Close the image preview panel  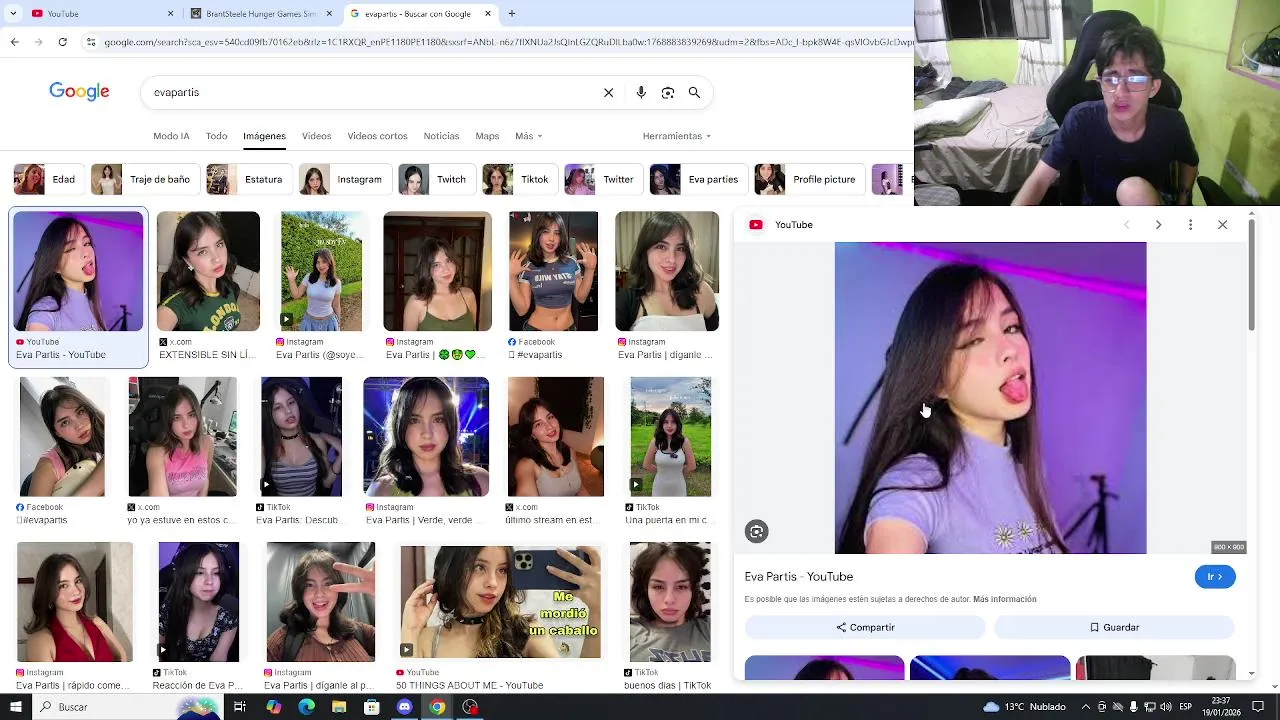pyautogui.click(x=1222, y=225)
